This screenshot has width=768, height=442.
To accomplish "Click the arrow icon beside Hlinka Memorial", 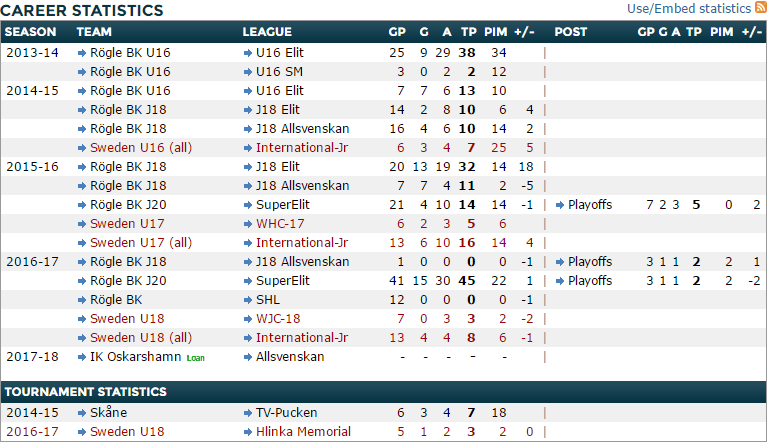I will pos(247,432).
